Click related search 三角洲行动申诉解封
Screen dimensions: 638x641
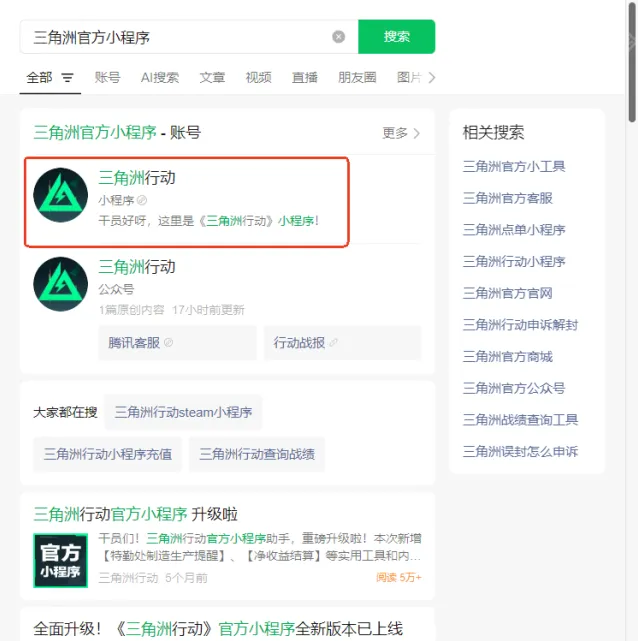pyautogui.click(x=520, y=325)
